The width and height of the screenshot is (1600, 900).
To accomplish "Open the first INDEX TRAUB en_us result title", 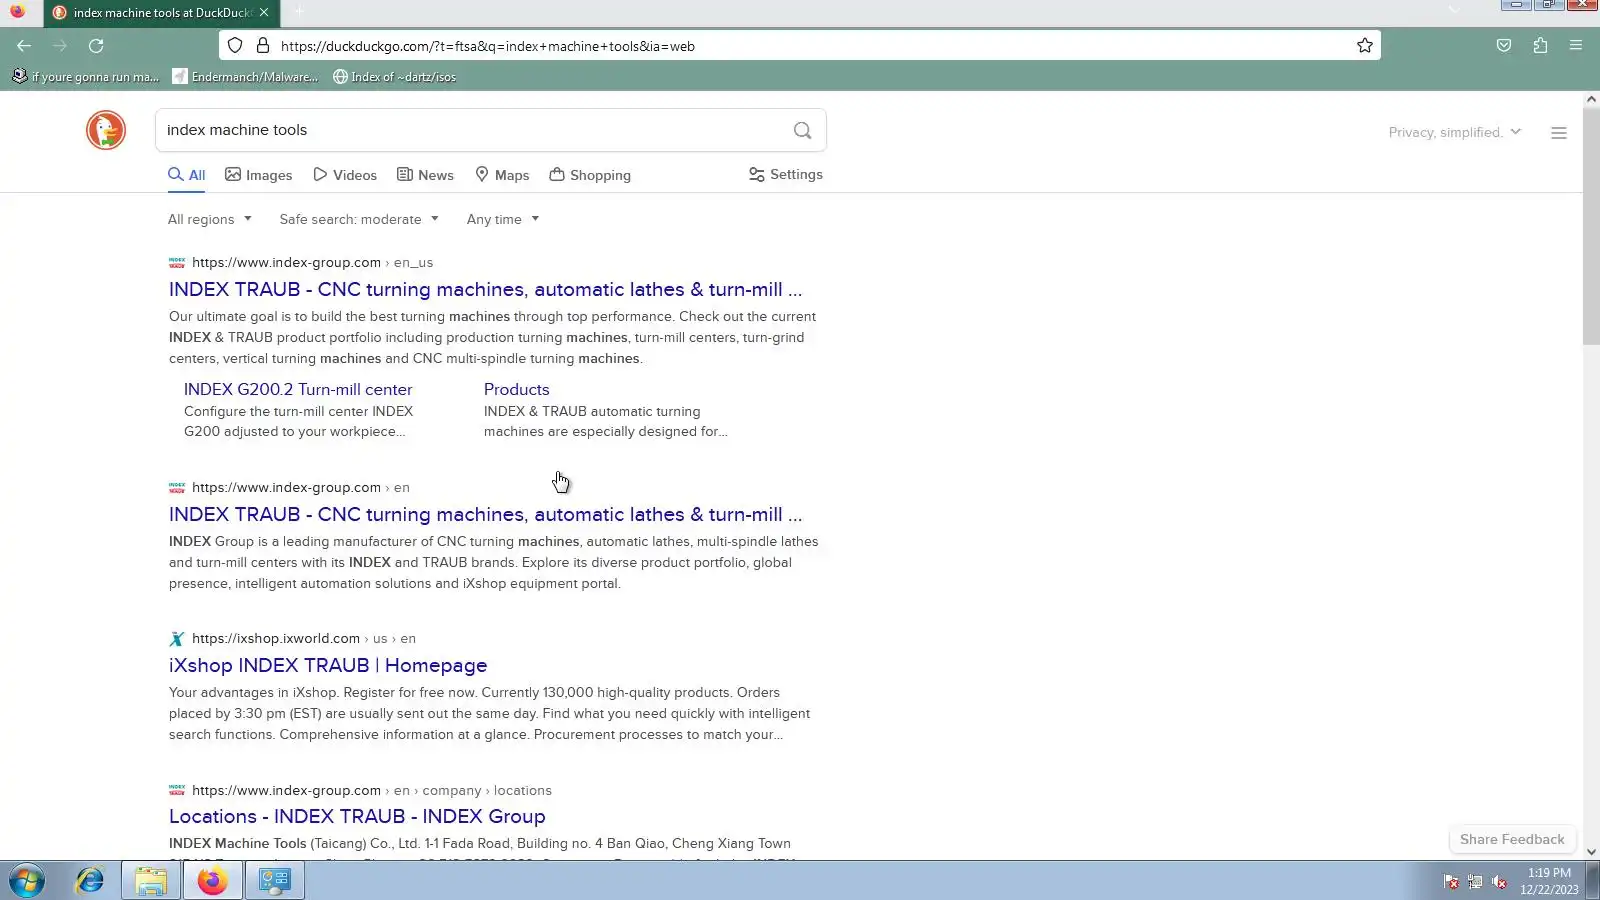I will coord(485,290).
